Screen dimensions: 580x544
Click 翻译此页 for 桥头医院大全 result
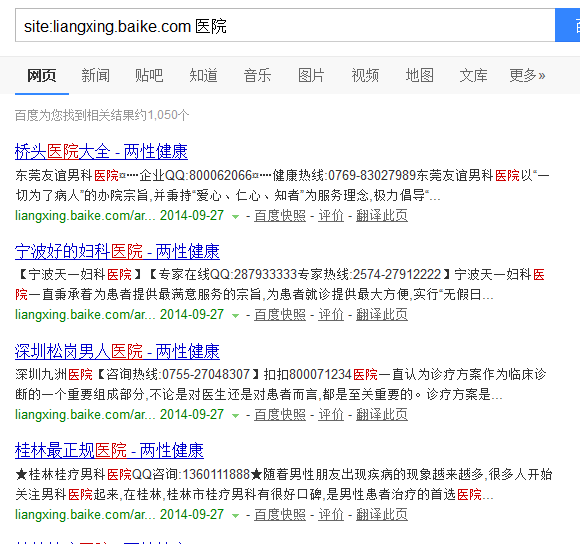click(x=382, y=216)
